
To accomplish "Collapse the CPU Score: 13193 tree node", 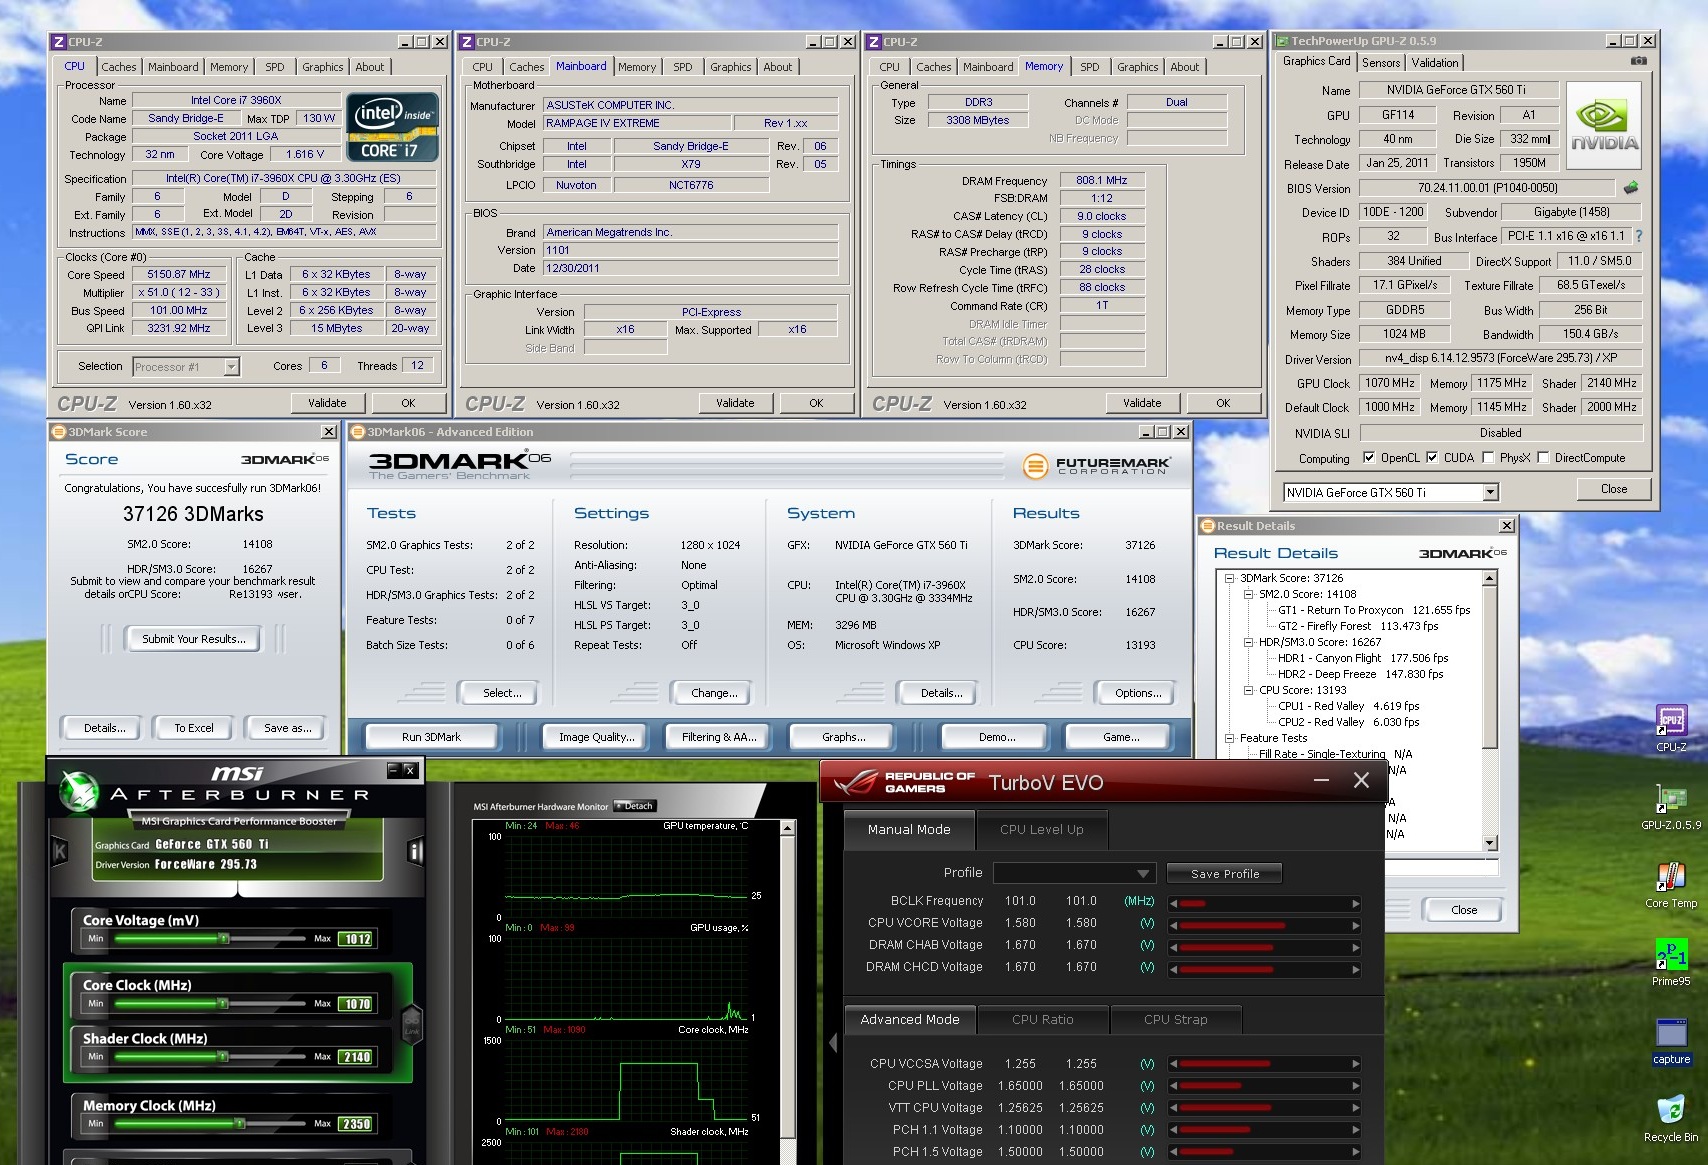I will pyautogui.click(x=1248, y=690).
